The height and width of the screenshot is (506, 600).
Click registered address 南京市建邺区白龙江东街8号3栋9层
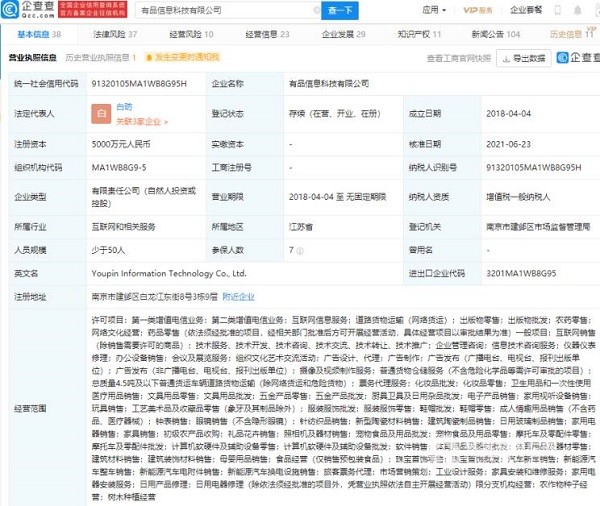[155, 297]
